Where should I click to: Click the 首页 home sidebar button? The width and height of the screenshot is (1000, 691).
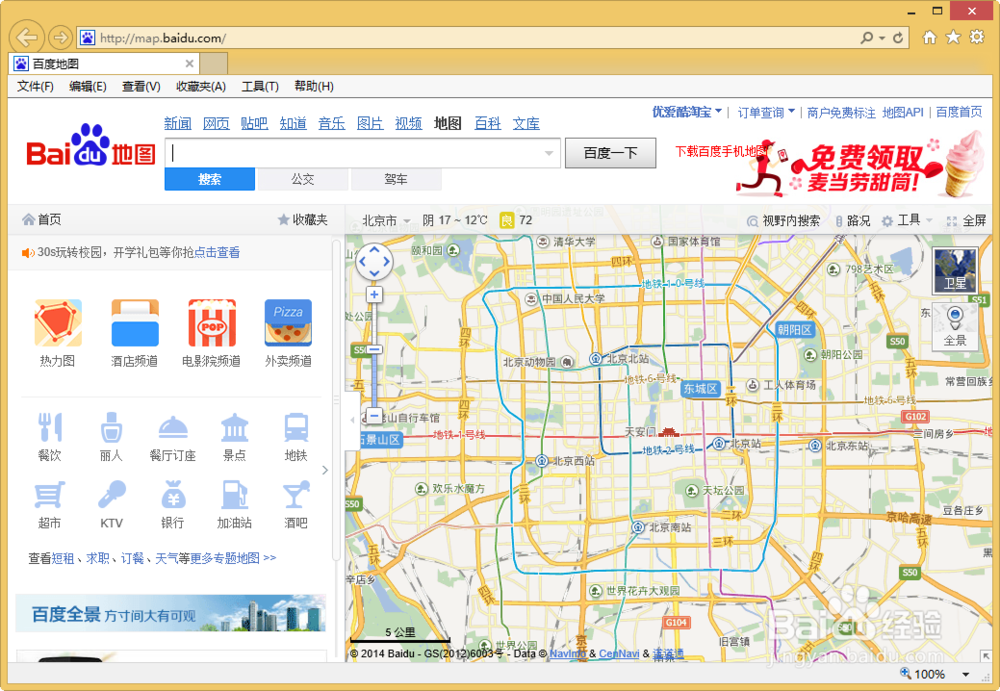pyautogui.click(x=41, y=220)
